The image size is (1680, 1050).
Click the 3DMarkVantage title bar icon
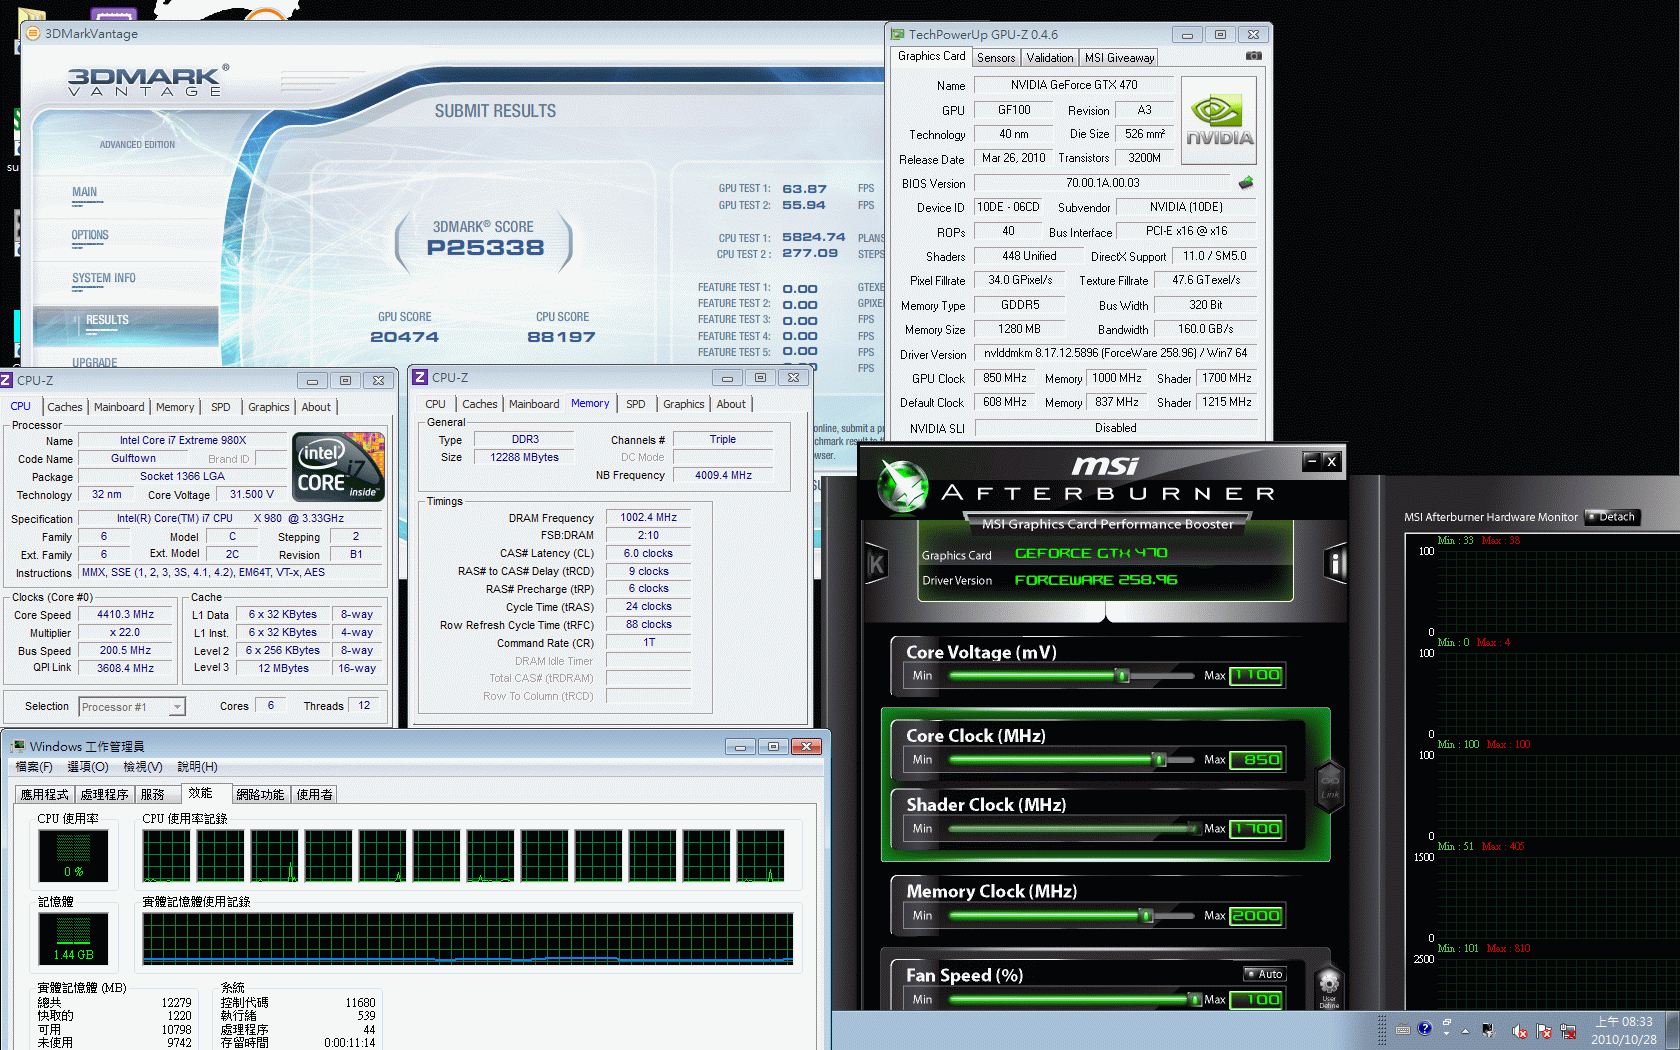coord(33,33)
